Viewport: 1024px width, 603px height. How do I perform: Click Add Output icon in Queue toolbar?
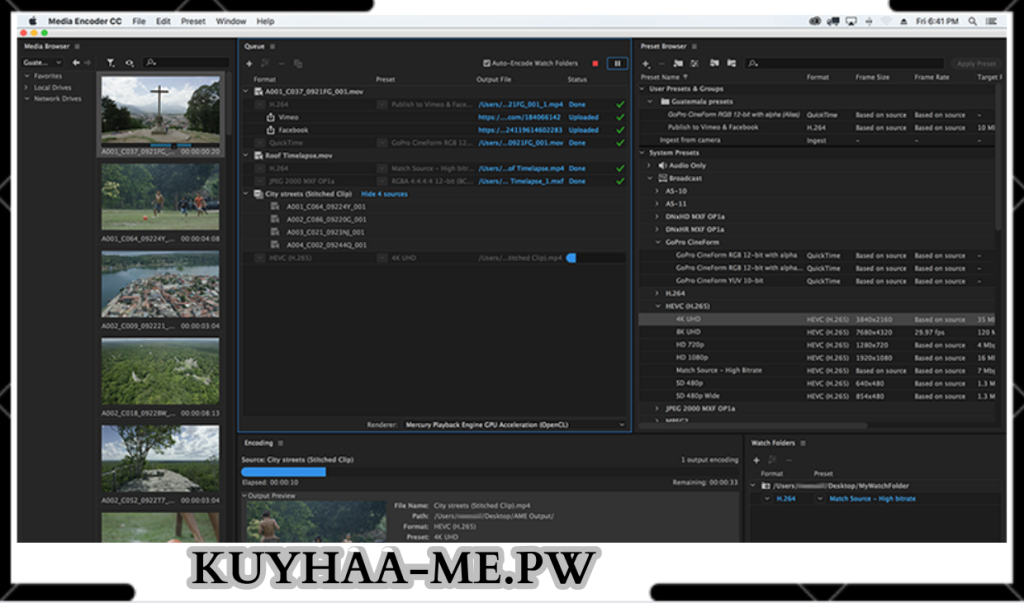[265, 63]
